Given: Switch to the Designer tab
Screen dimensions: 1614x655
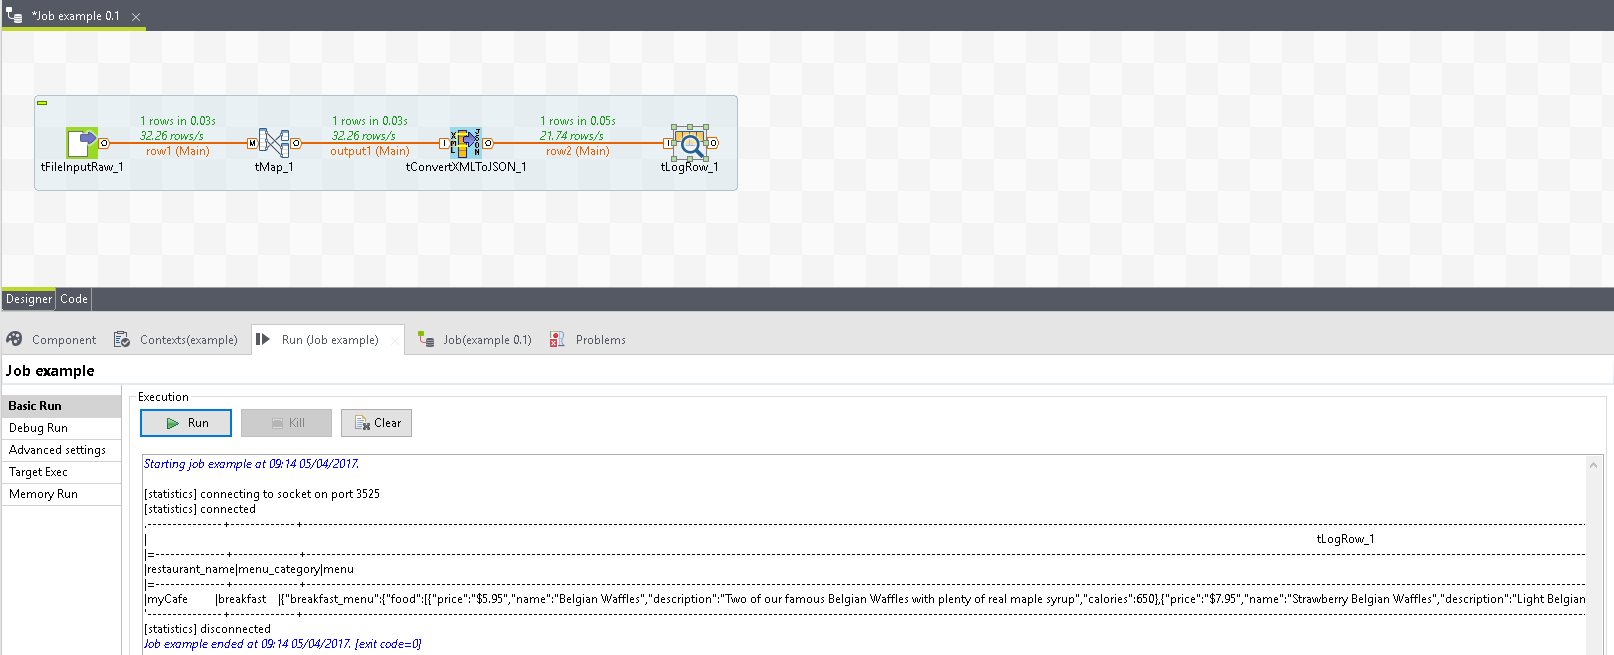Looking at the screenshot, I should [28, 299].
